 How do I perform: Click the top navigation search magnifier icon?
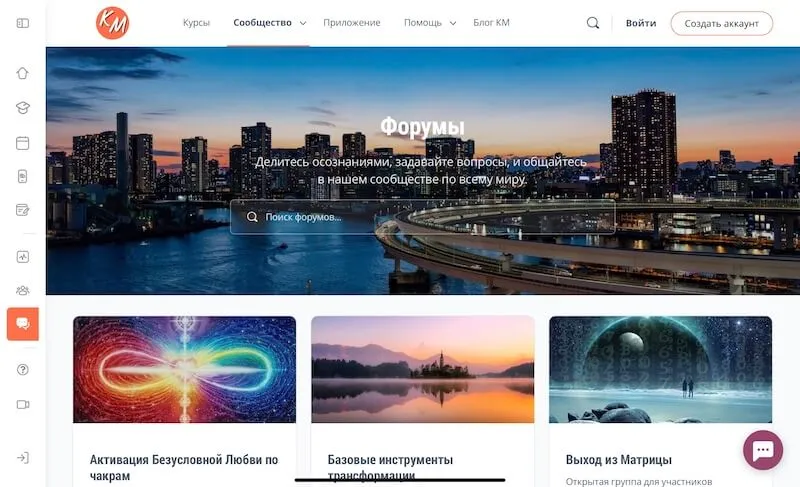593,23
